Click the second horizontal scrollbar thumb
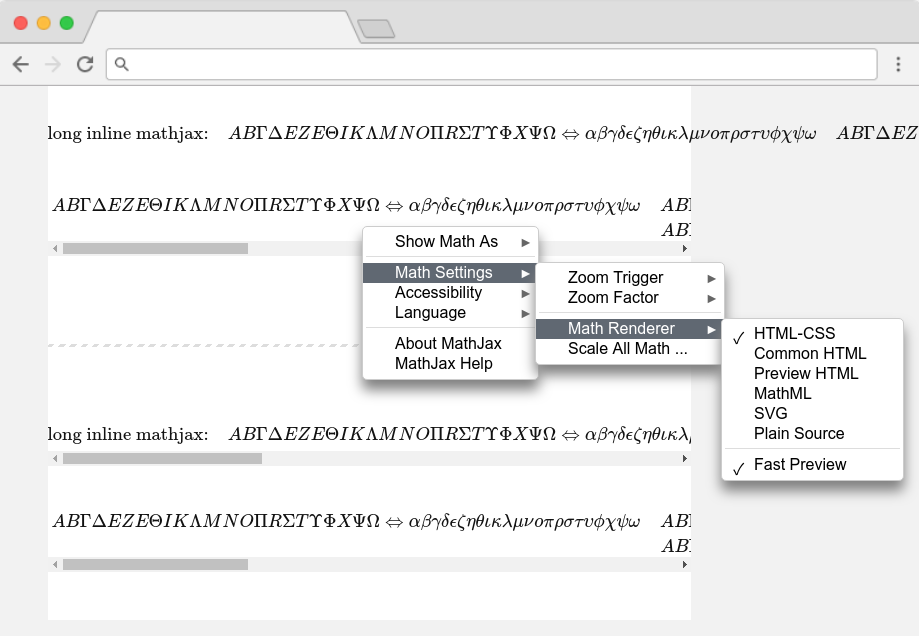 click(x=162, y=459)
